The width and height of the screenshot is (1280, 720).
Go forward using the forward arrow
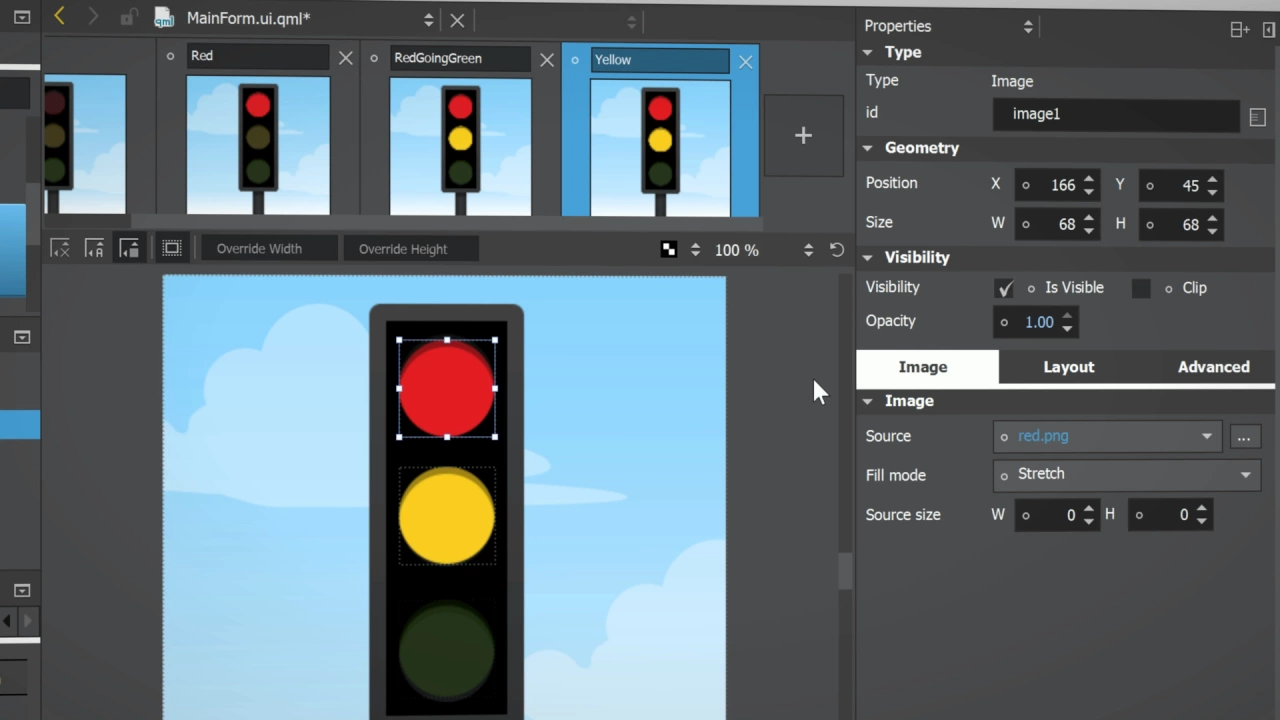pyautogui.click(x=93, y=17)
